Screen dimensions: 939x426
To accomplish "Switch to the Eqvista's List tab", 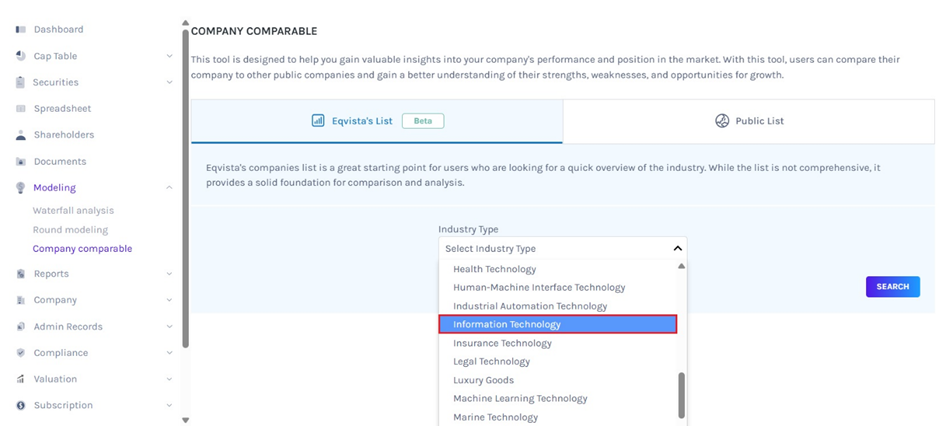I will (377, 121).
